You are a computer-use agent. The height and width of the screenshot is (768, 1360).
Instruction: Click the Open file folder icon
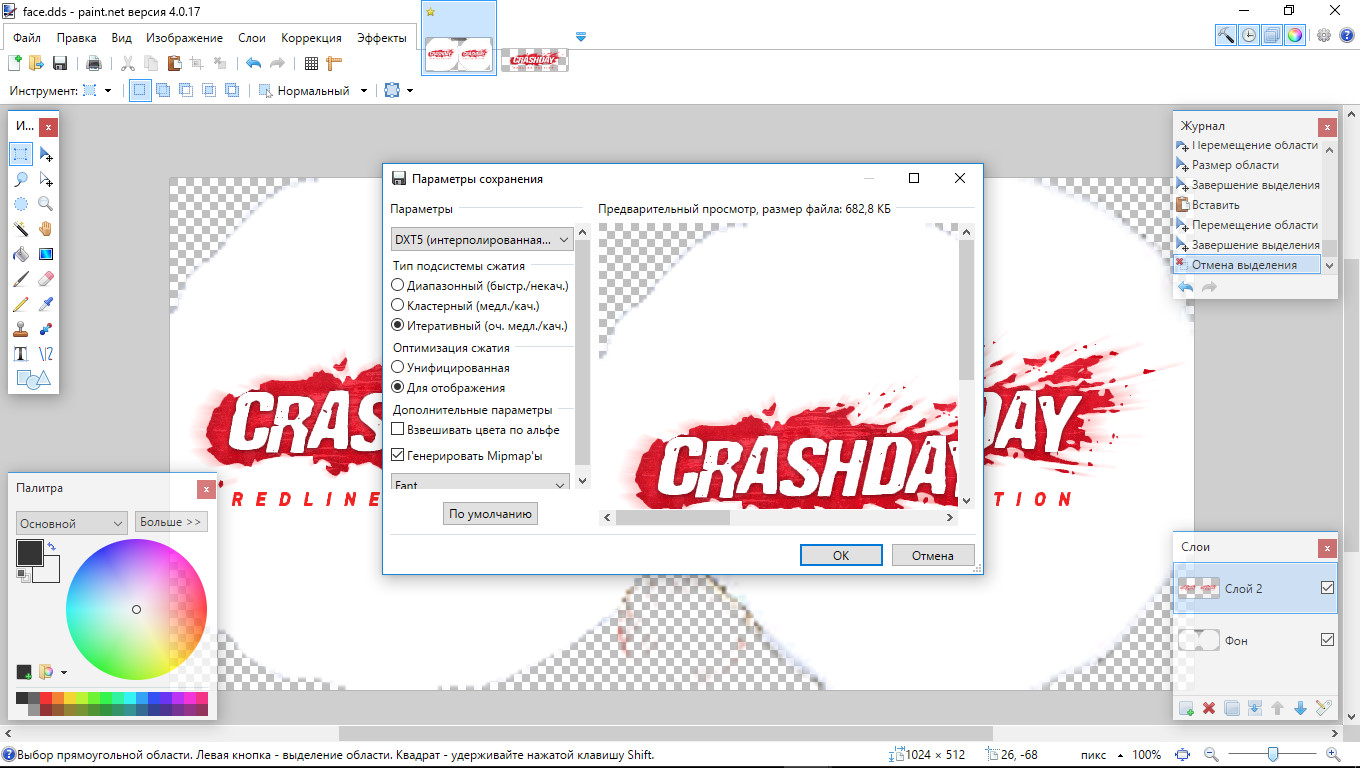pos(37,64)
